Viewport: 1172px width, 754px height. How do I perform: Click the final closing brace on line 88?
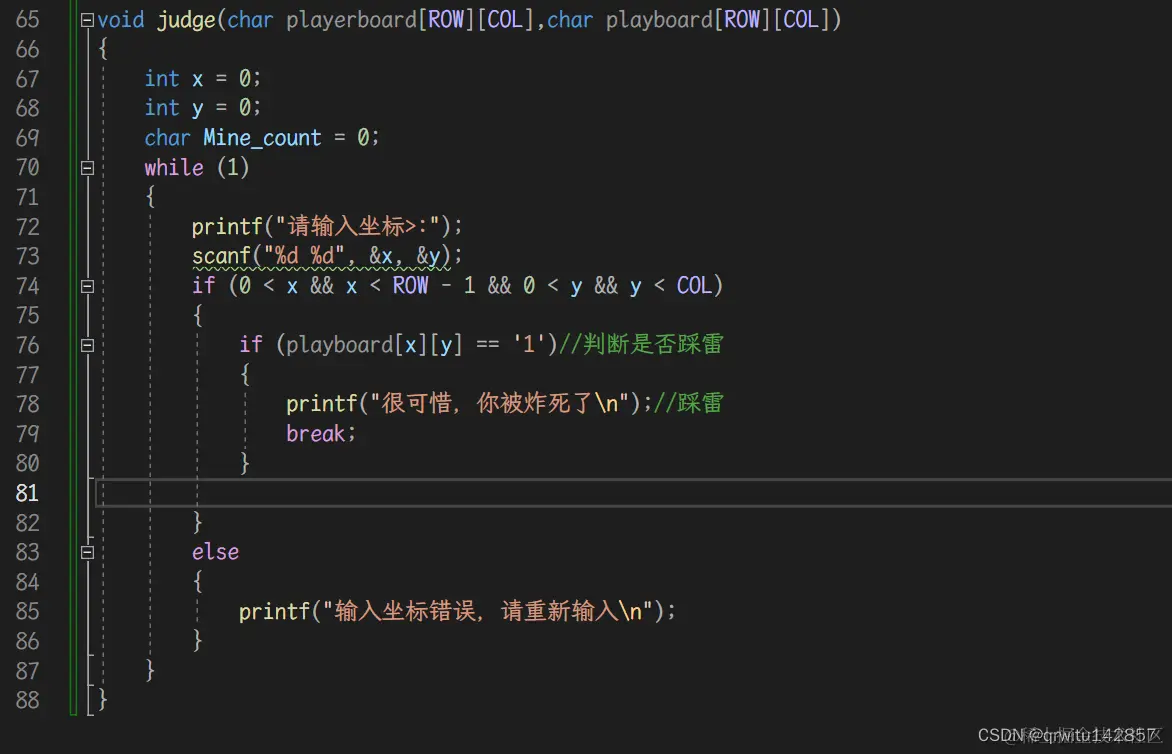pyautogui.click(x=103, y=700)
